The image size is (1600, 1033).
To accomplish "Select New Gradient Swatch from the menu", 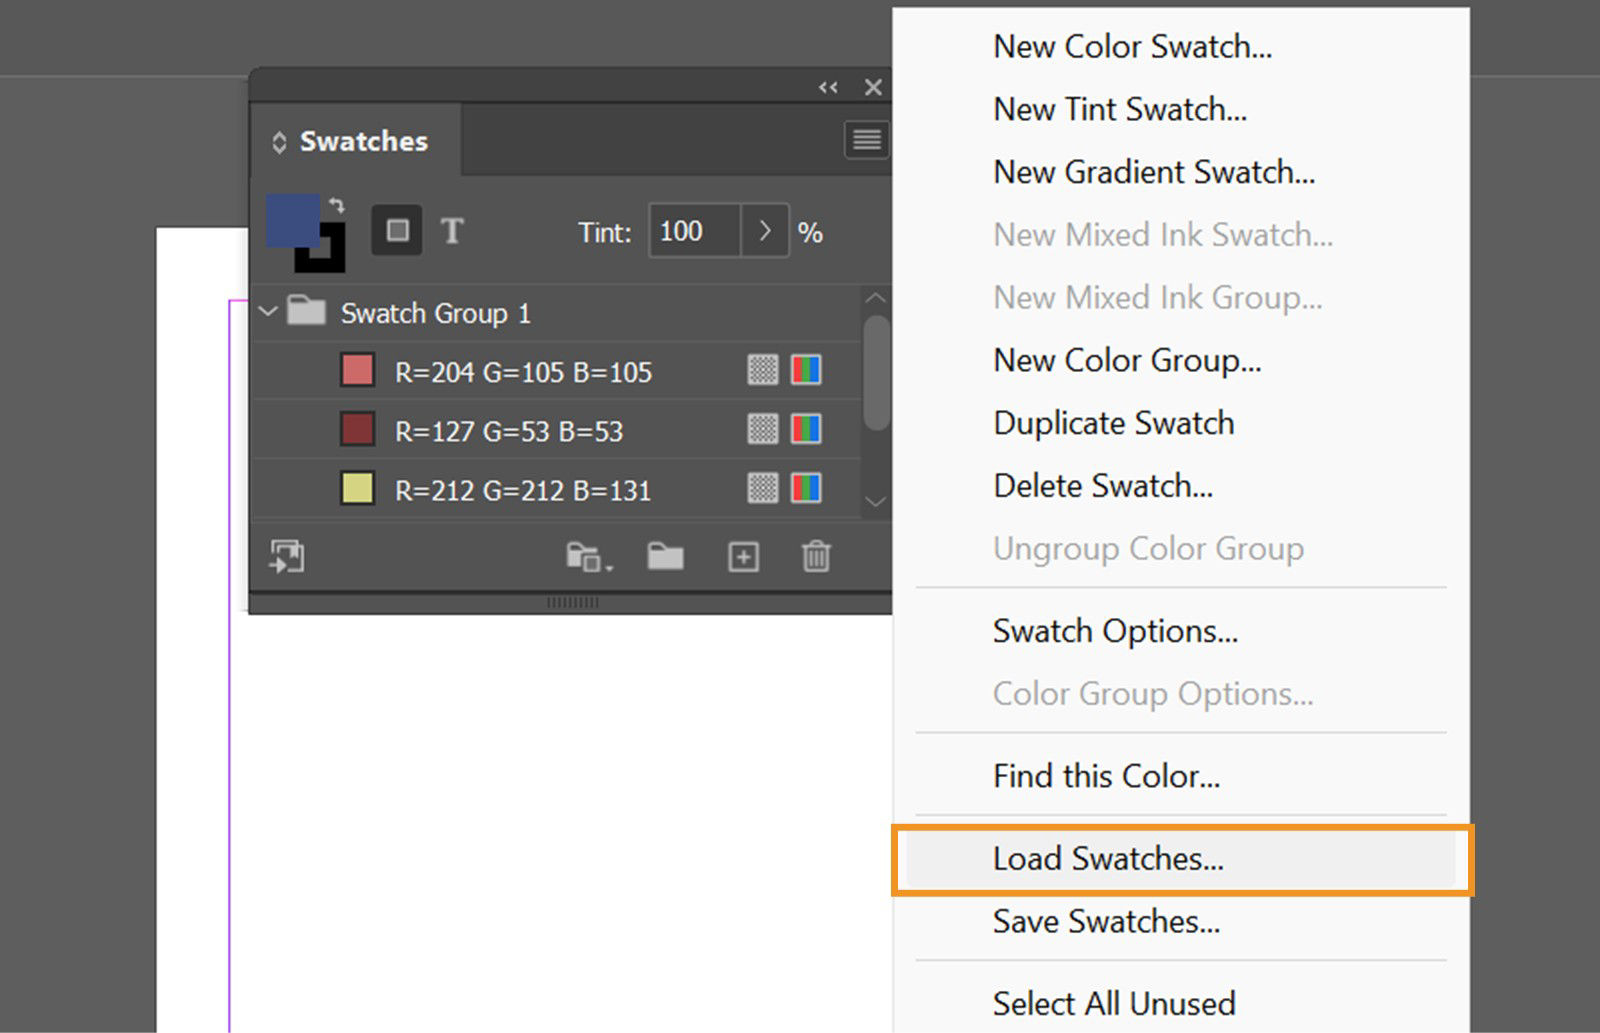I will tap(1154, 171).
